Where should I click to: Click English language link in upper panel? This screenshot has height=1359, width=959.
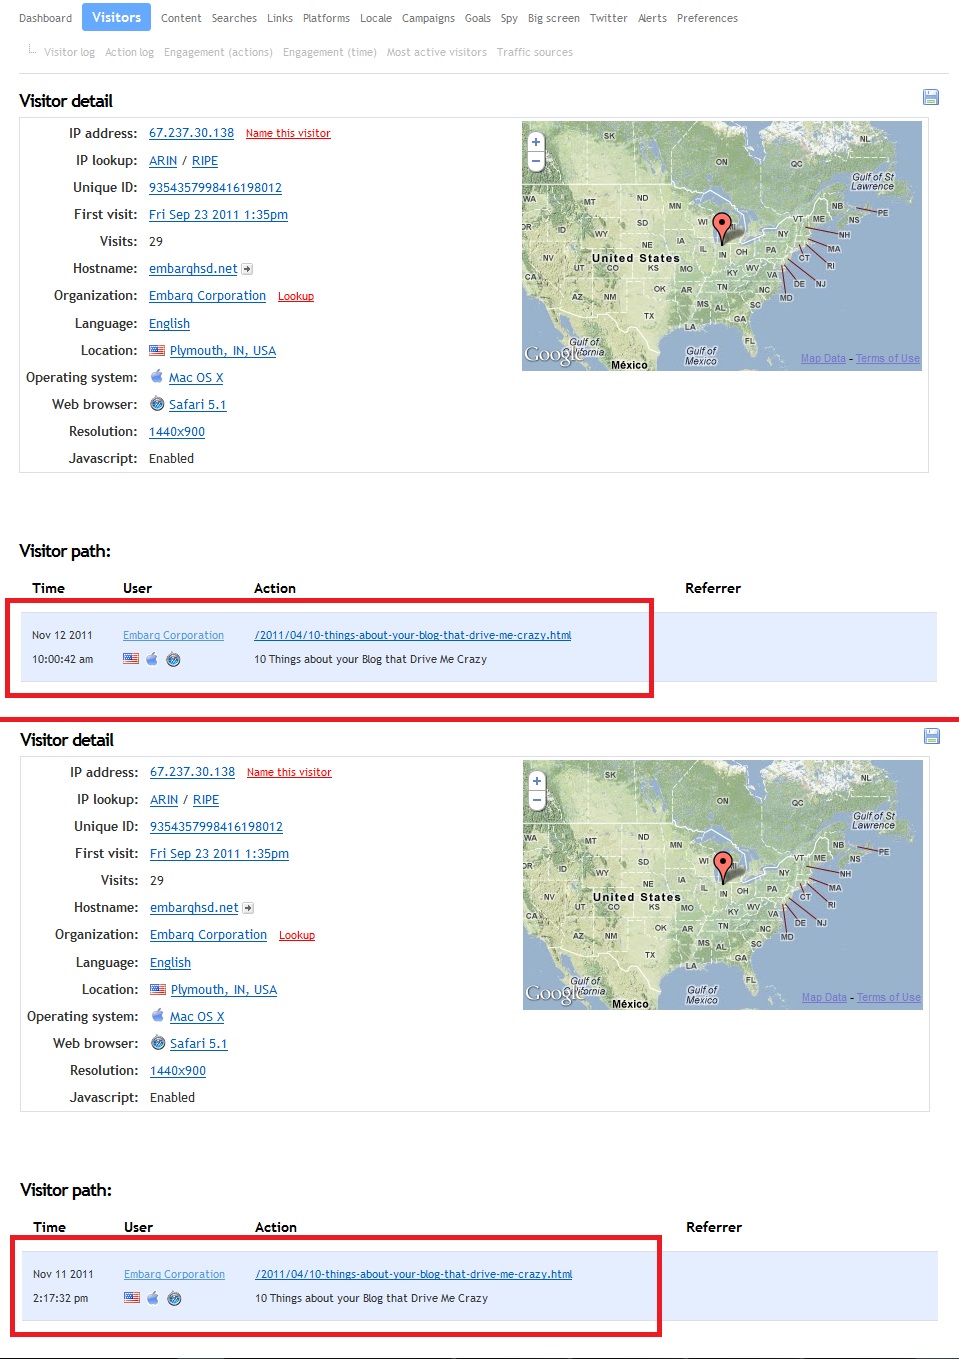[x=169, y=324]
